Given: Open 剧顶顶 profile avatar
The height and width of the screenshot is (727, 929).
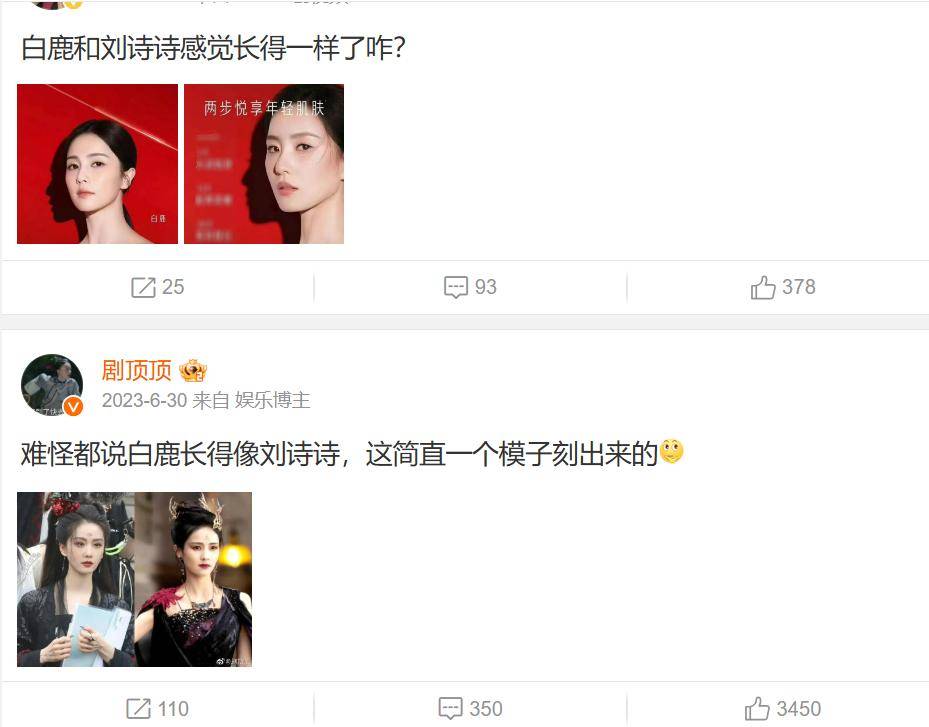Looking at the screenshot, I should pyautogui.click(x=52, y=385).
